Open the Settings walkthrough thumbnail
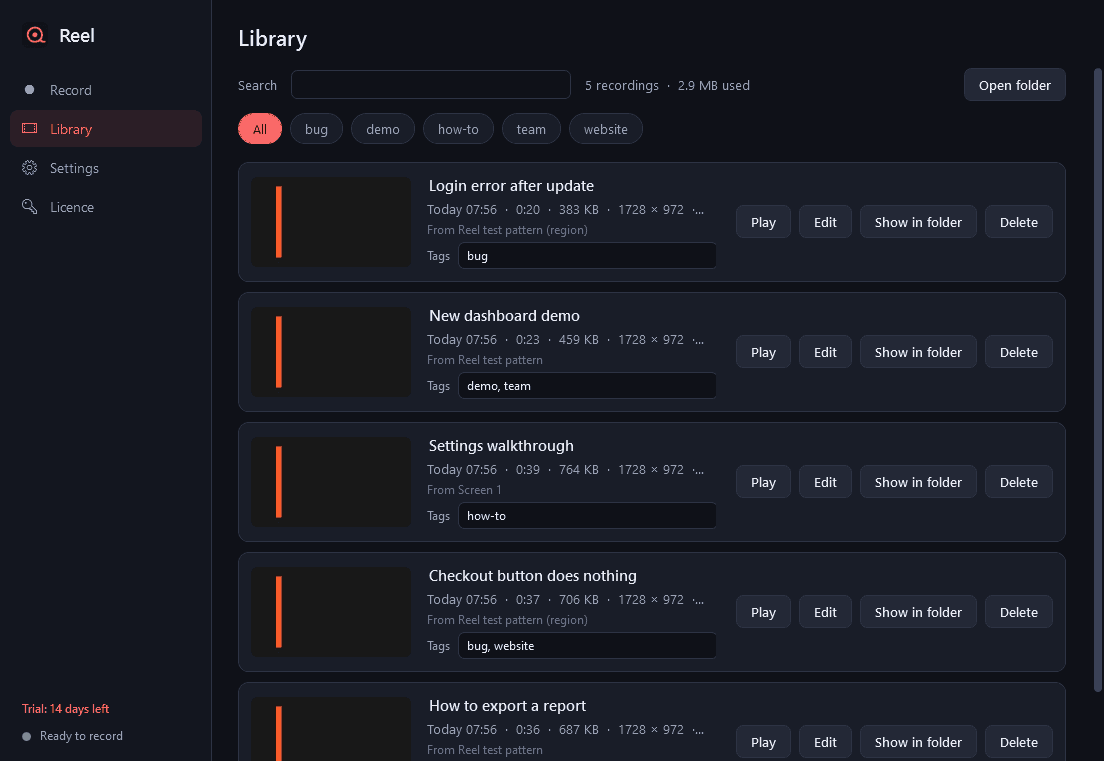This screenshot has width=1104, height=761. tap(331, 482)
